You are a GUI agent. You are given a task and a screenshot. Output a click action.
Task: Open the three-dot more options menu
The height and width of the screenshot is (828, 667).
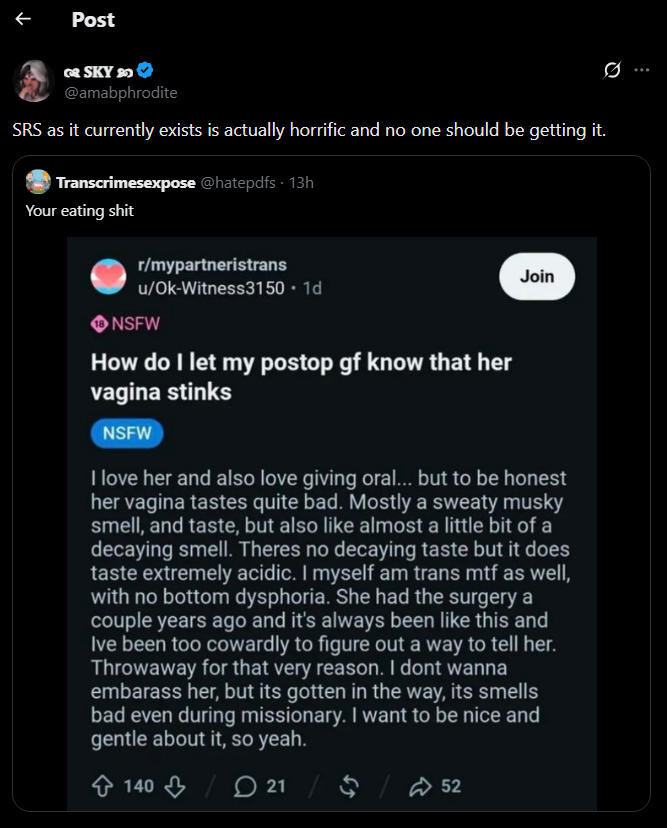tap(642, 70)
